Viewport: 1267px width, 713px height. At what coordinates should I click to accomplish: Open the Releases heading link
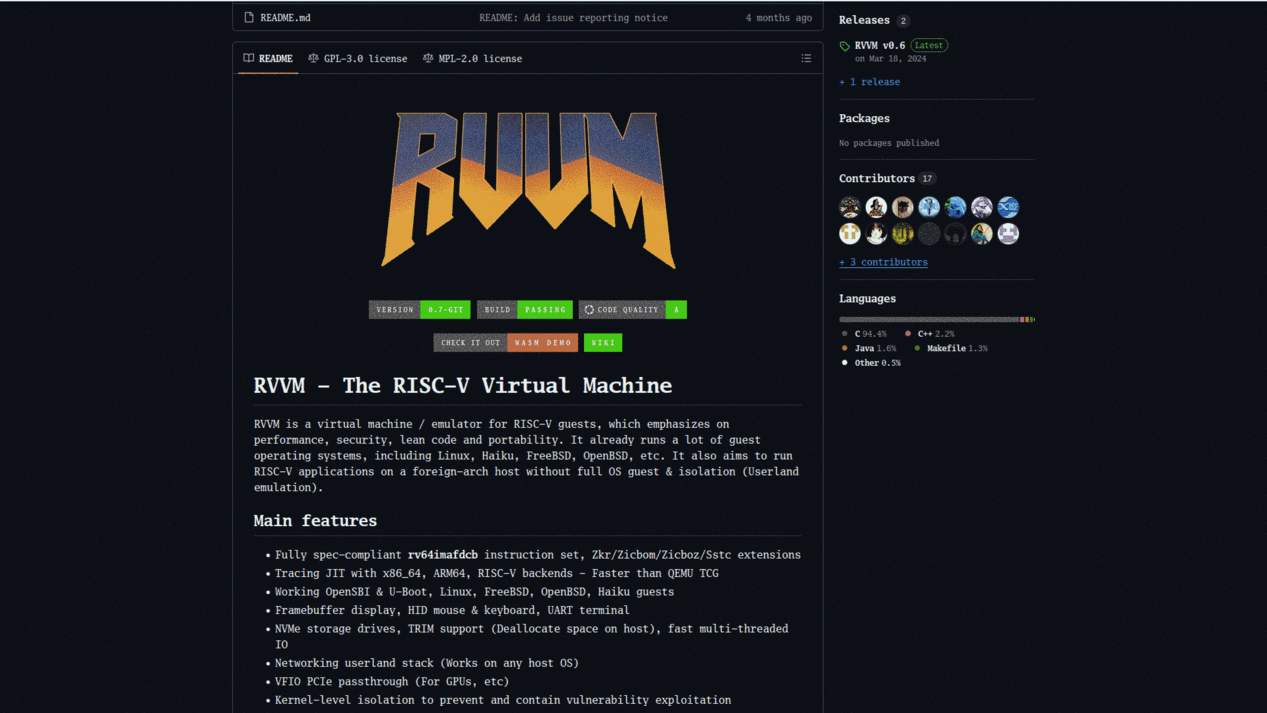[x=864, y=20]
